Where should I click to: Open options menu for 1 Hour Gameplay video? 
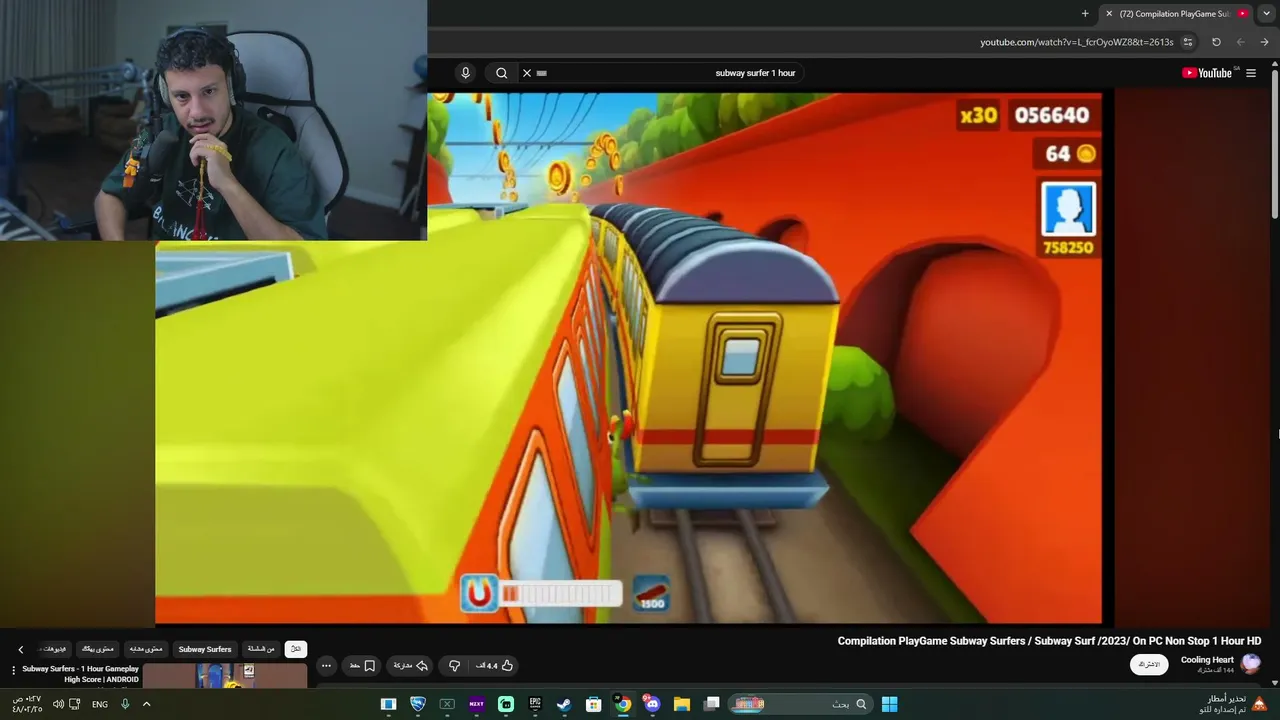(13, 670)
